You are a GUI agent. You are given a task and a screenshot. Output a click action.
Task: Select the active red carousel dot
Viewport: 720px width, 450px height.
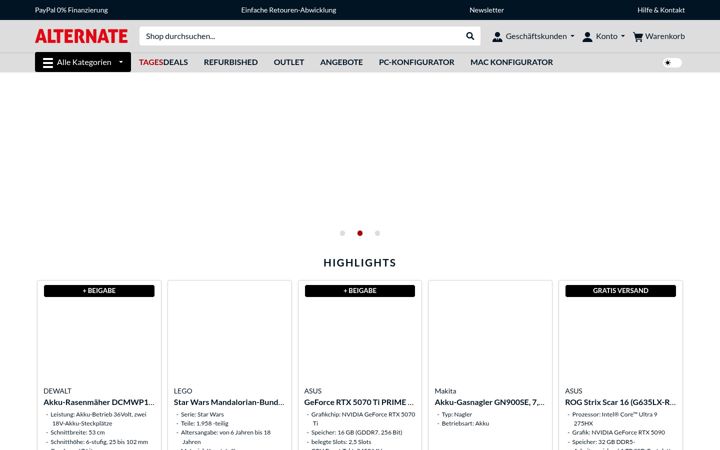pos(360,233)
